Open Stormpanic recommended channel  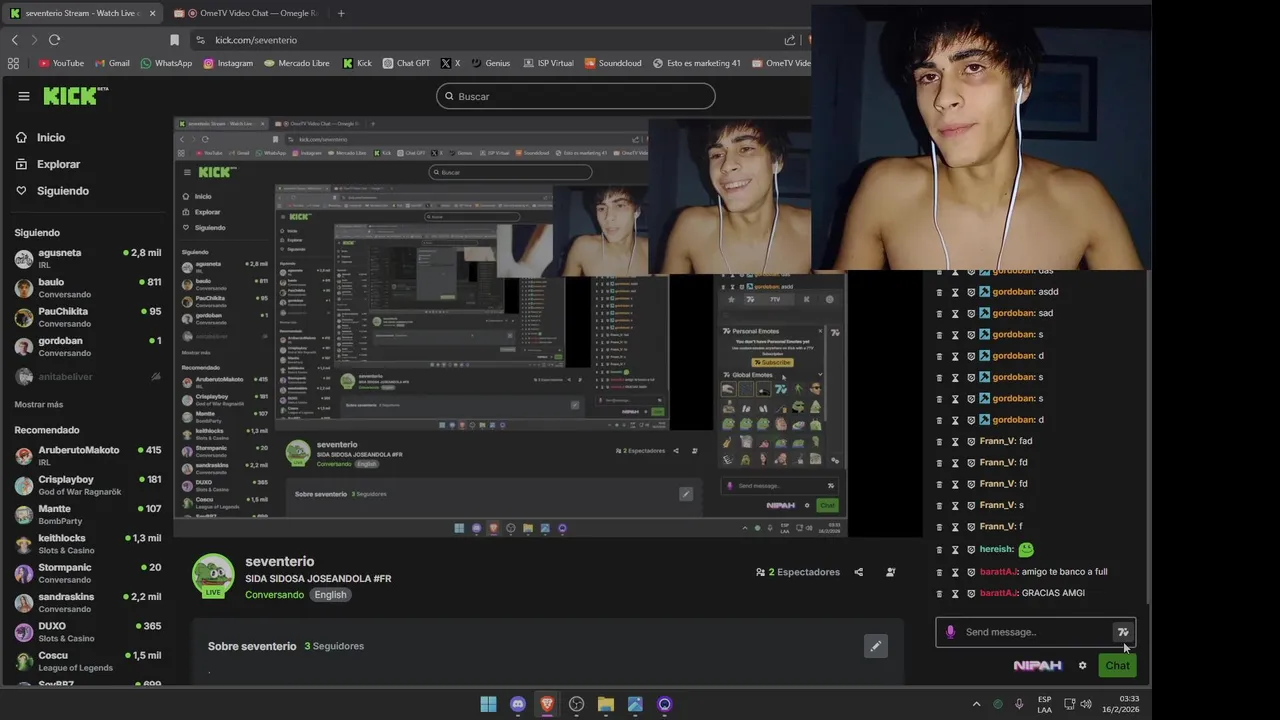88,573
